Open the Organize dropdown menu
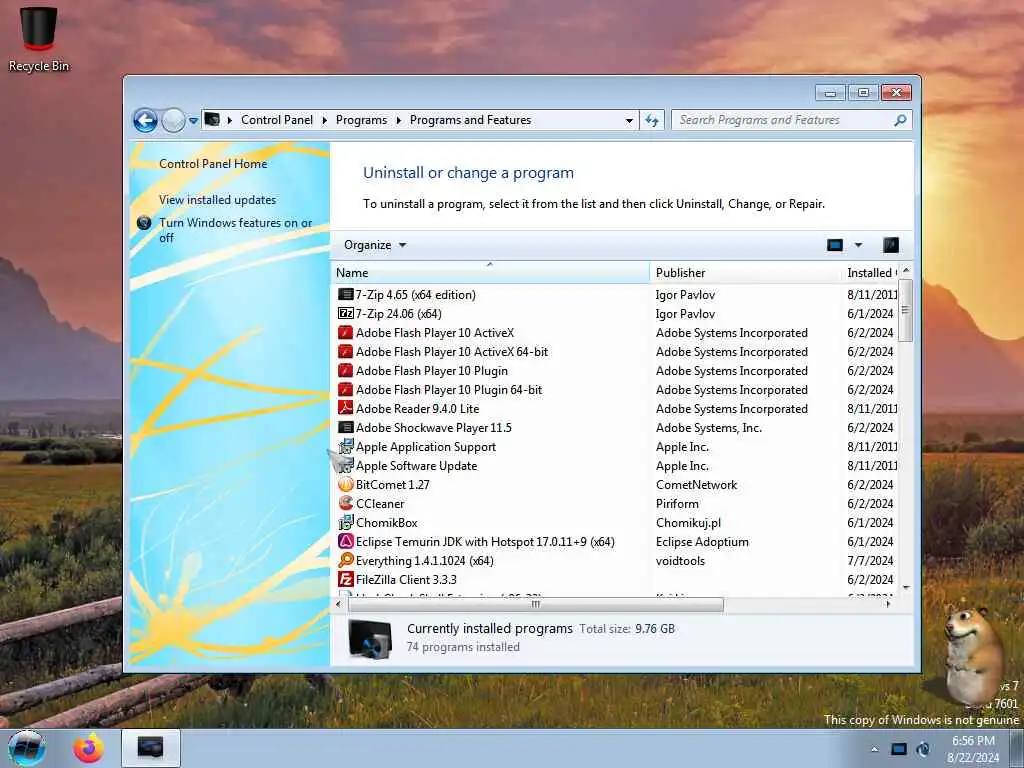Image resolution: width=1024 pixels, height=768 pixels. coord(375,245)
